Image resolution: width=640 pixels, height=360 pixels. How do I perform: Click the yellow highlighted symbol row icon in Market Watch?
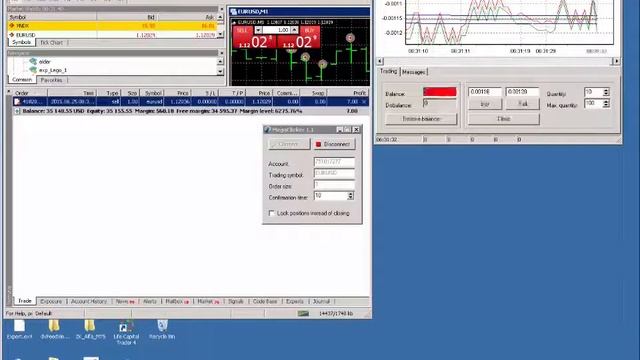click(x=12, y=26)
